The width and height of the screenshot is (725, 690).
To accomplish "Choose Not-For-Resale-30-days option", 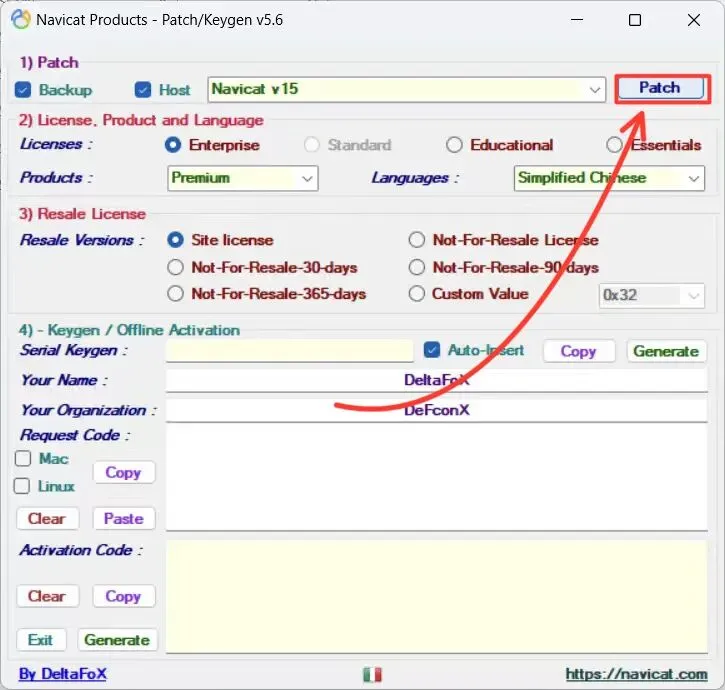I will 175,267.
